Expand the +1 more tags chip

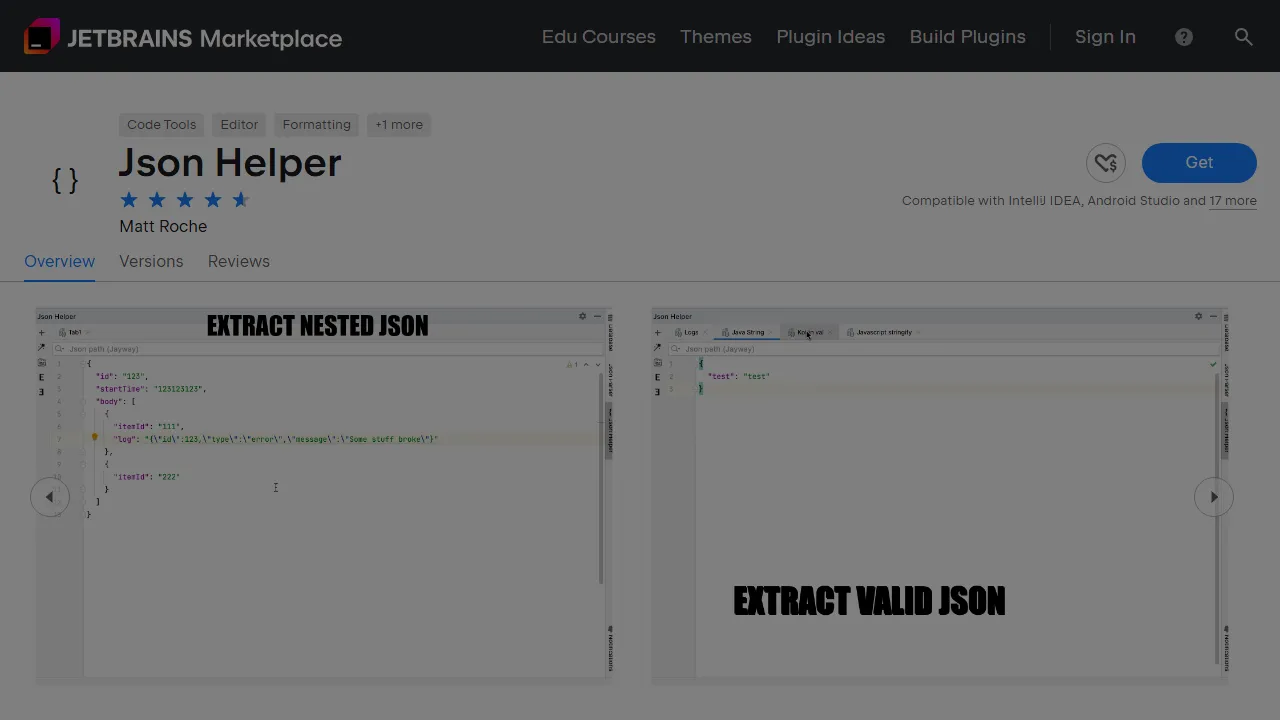click(x=399, y=124)
